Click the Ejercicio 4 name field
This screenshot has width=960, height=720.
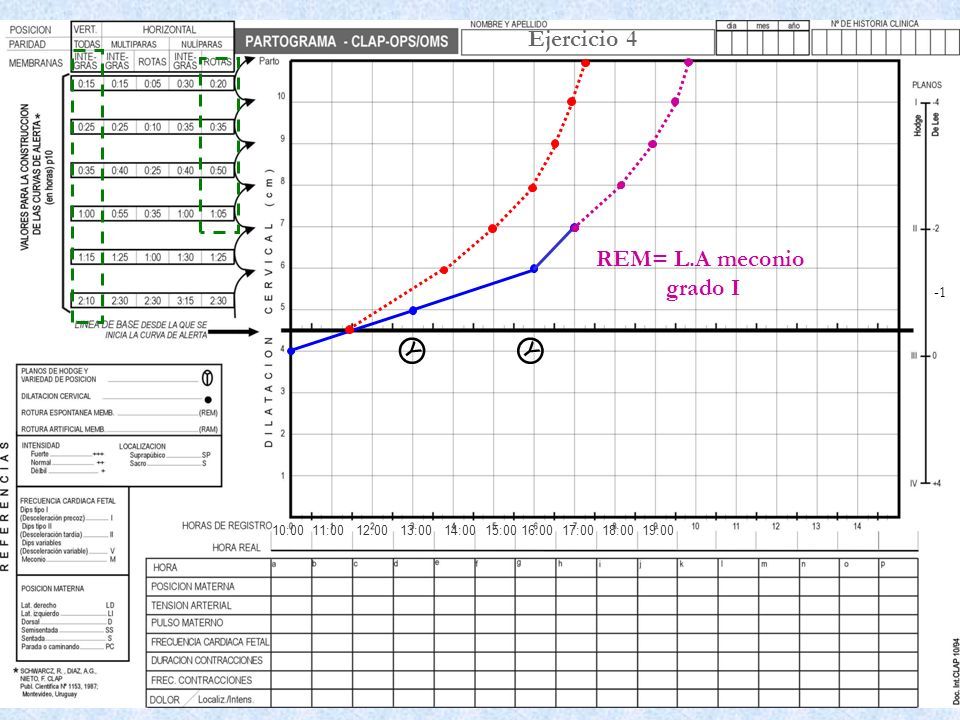587,42
